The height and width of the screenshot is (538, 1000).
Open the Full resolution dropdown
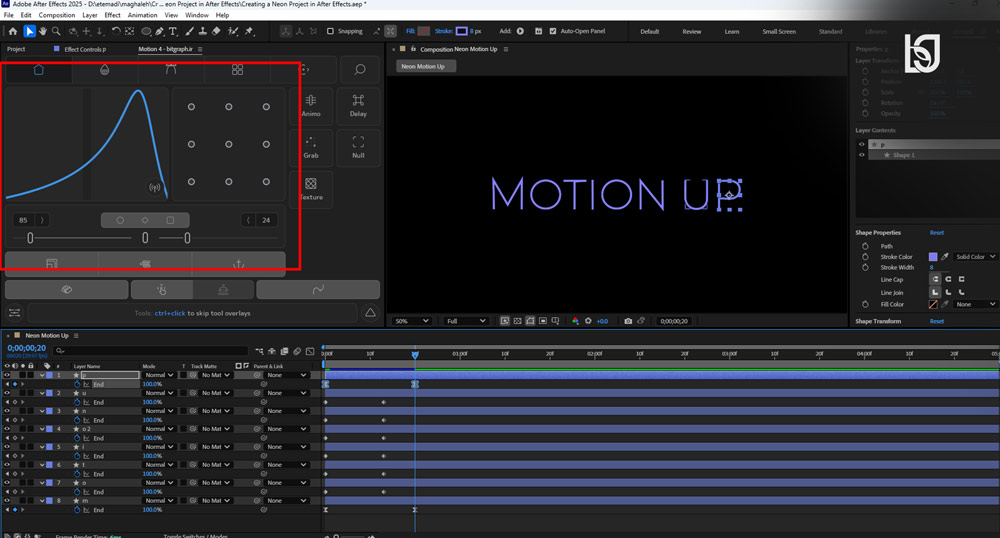coord(466,321)
